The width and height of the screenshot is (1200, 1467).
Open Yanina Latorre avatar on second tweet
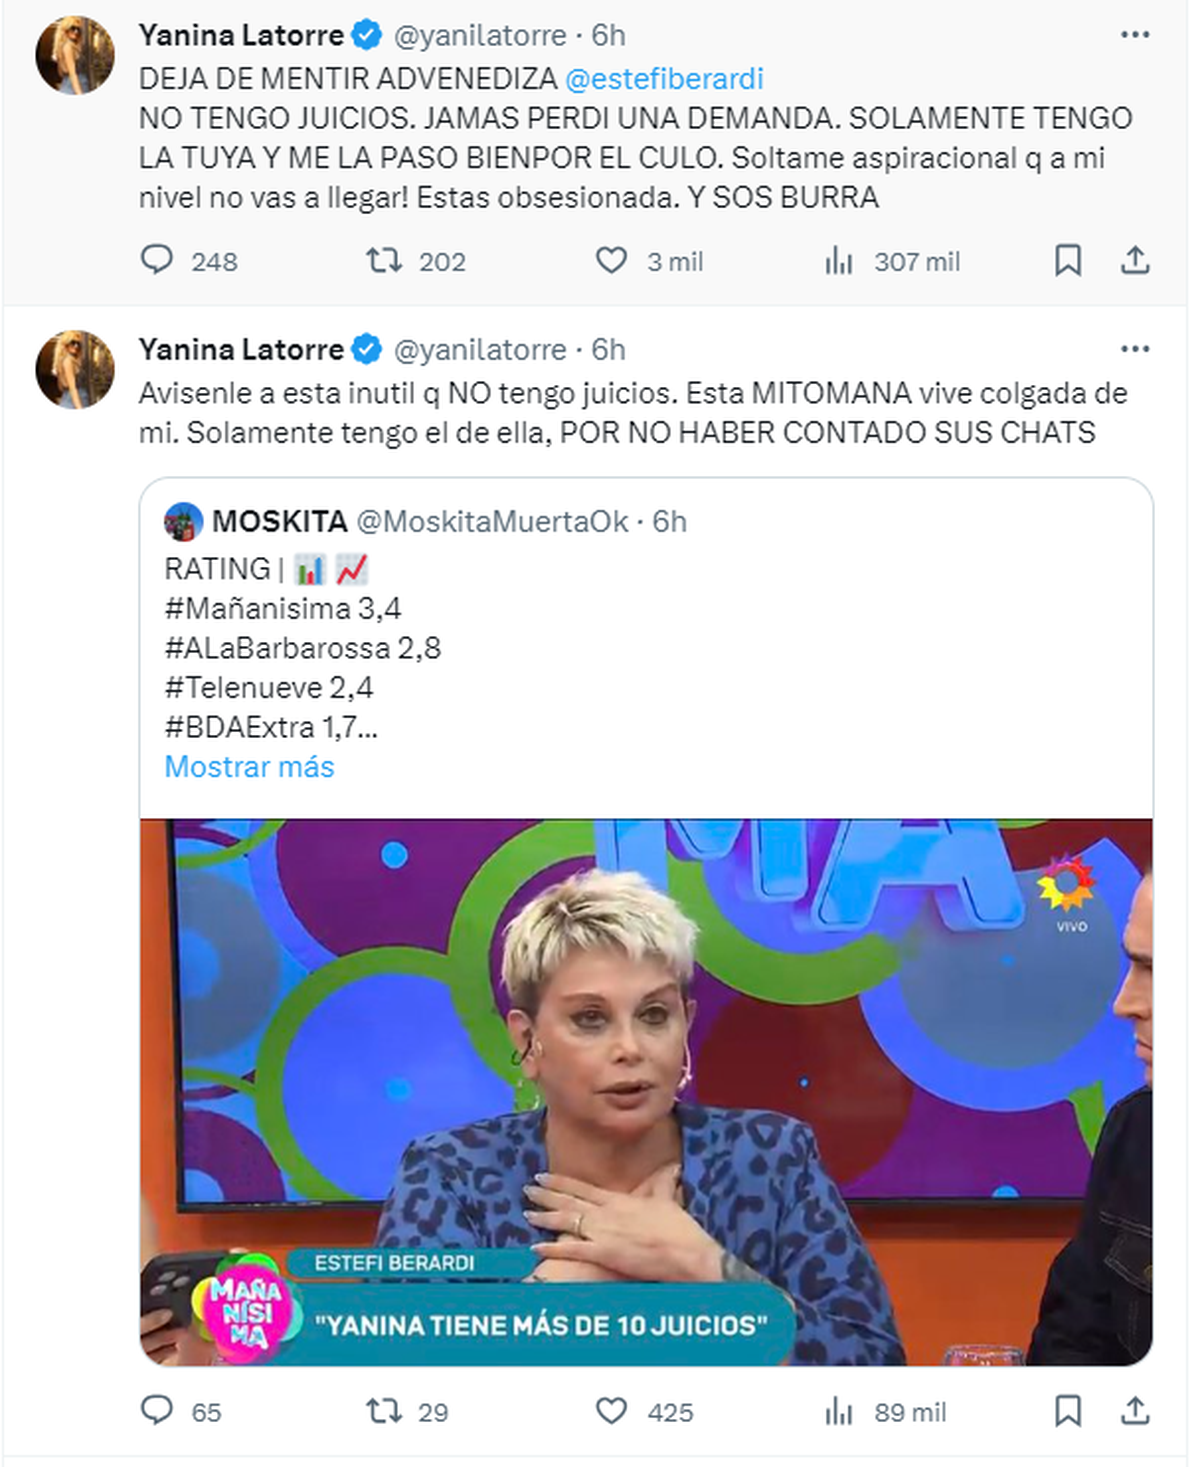pos(76,369)
